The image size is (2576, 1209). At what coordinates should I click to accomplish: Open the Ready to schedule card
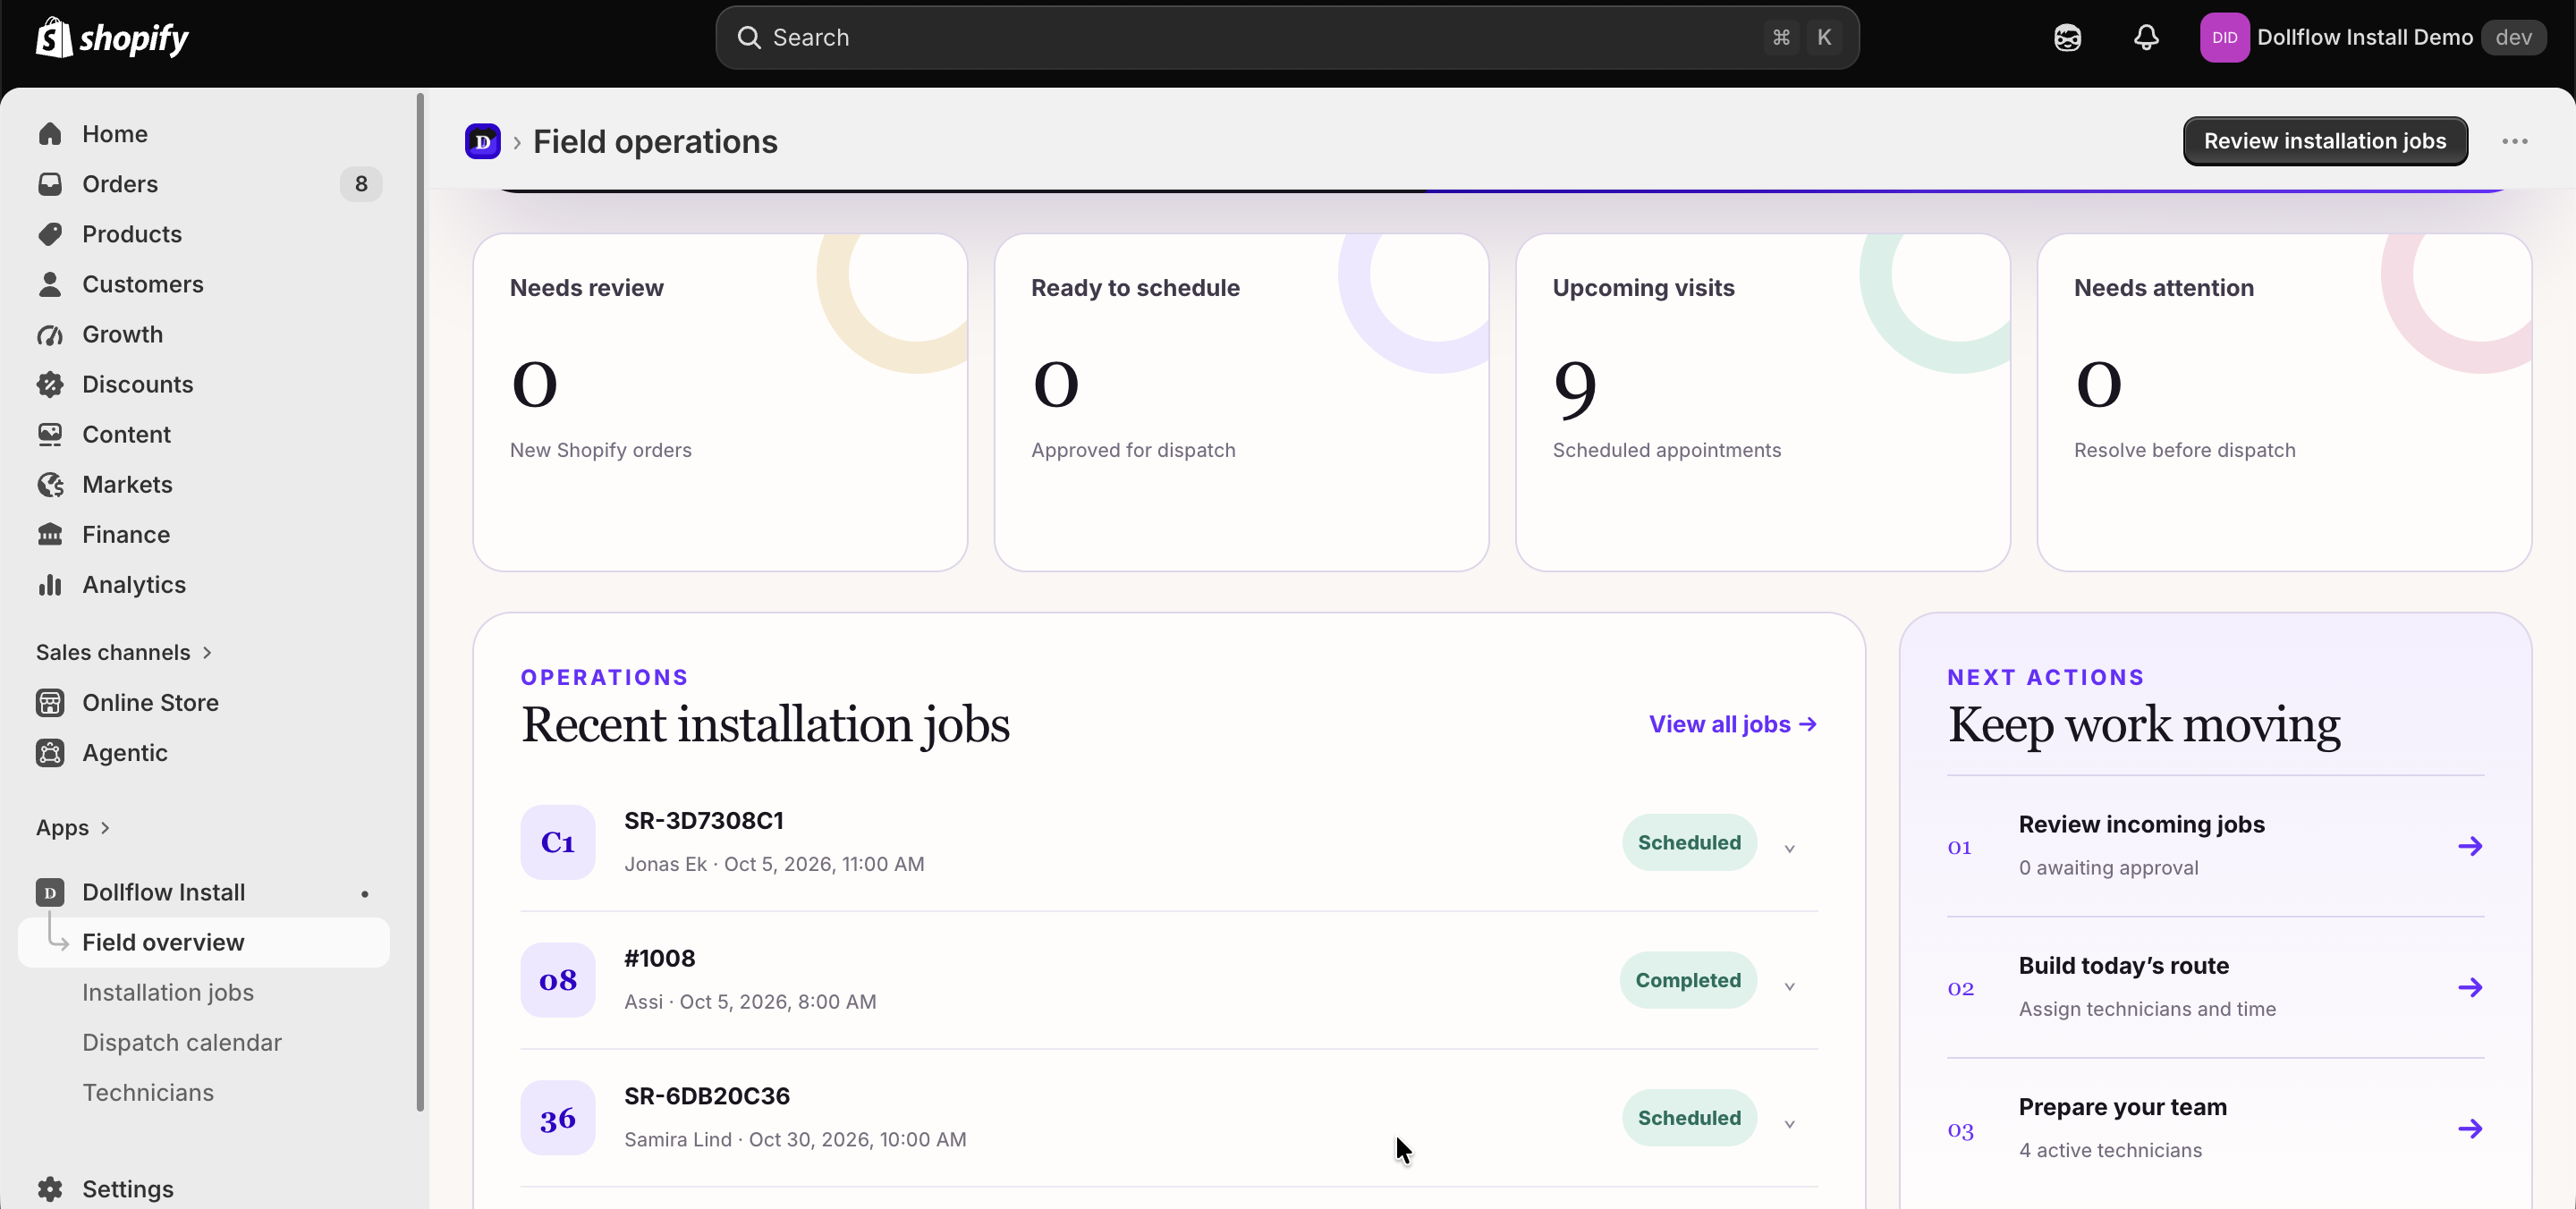1241,402
